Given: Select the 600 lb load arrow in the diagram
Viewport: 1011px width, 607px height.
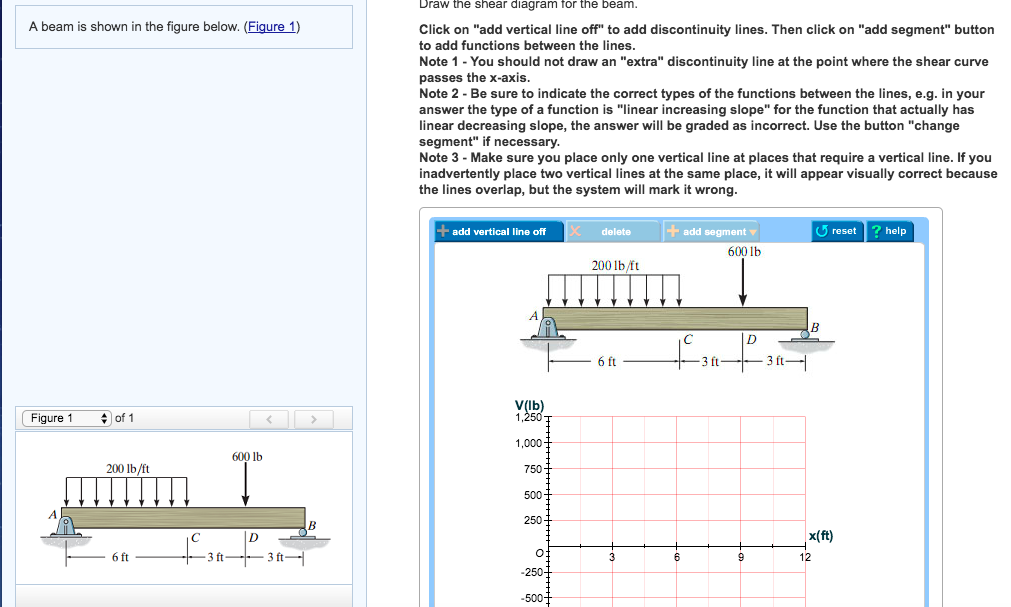Looking at the screenshot, I should (x=741, y=285).
